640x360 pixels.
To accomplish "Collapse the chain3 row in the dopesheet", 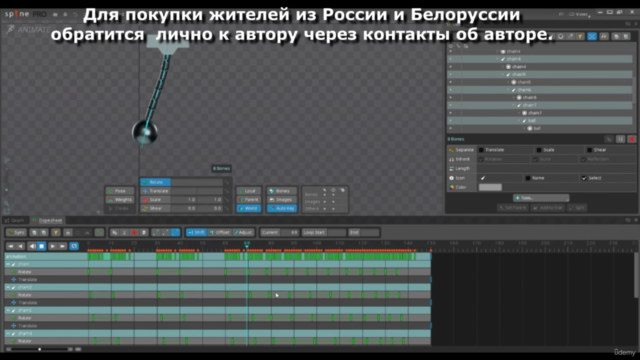I will click(x=8, y=311).
